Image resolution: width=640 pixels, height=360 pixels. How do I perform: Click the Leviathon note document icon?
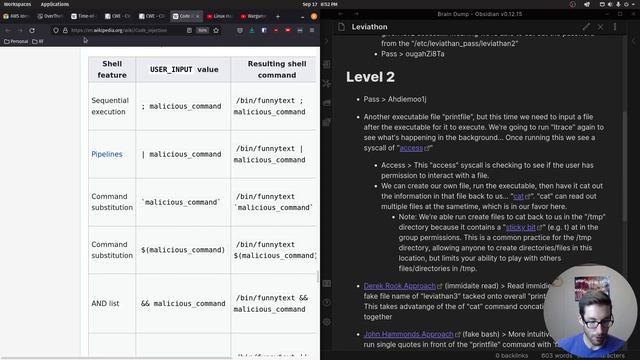tap(341, 27)
